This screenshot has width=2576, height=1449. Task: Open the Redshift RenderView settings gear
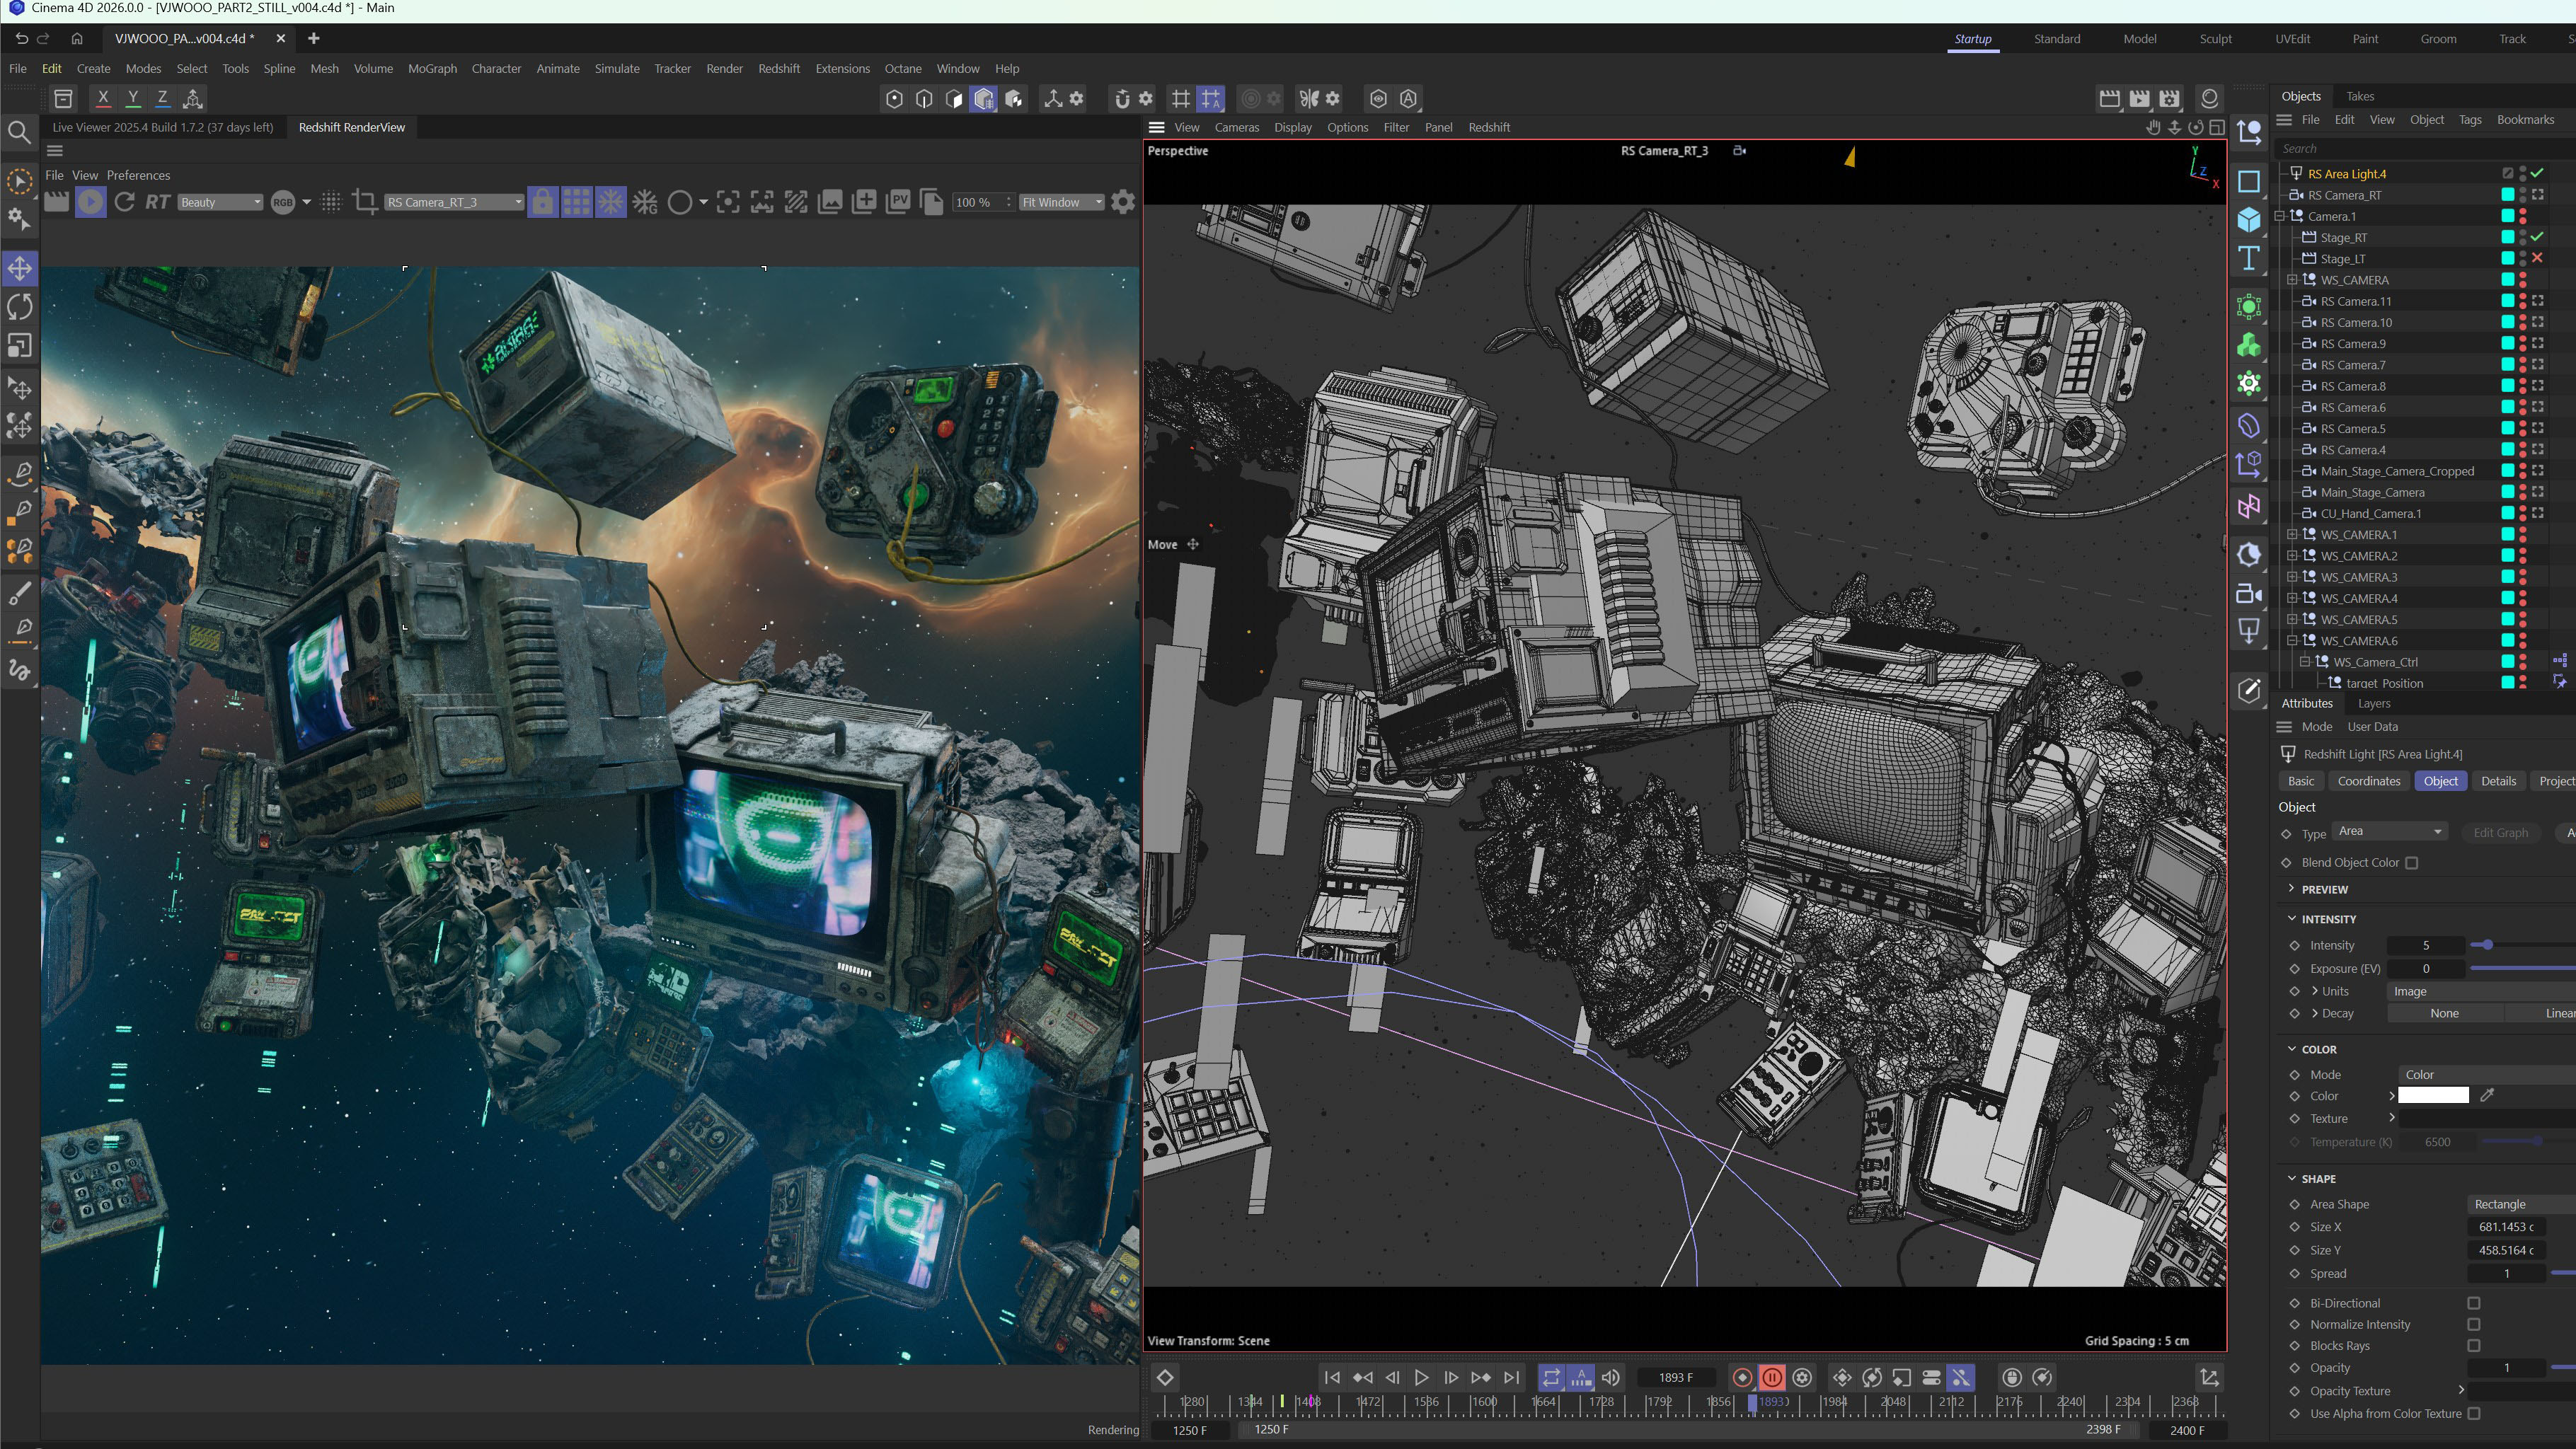[x=1122, y=201]
